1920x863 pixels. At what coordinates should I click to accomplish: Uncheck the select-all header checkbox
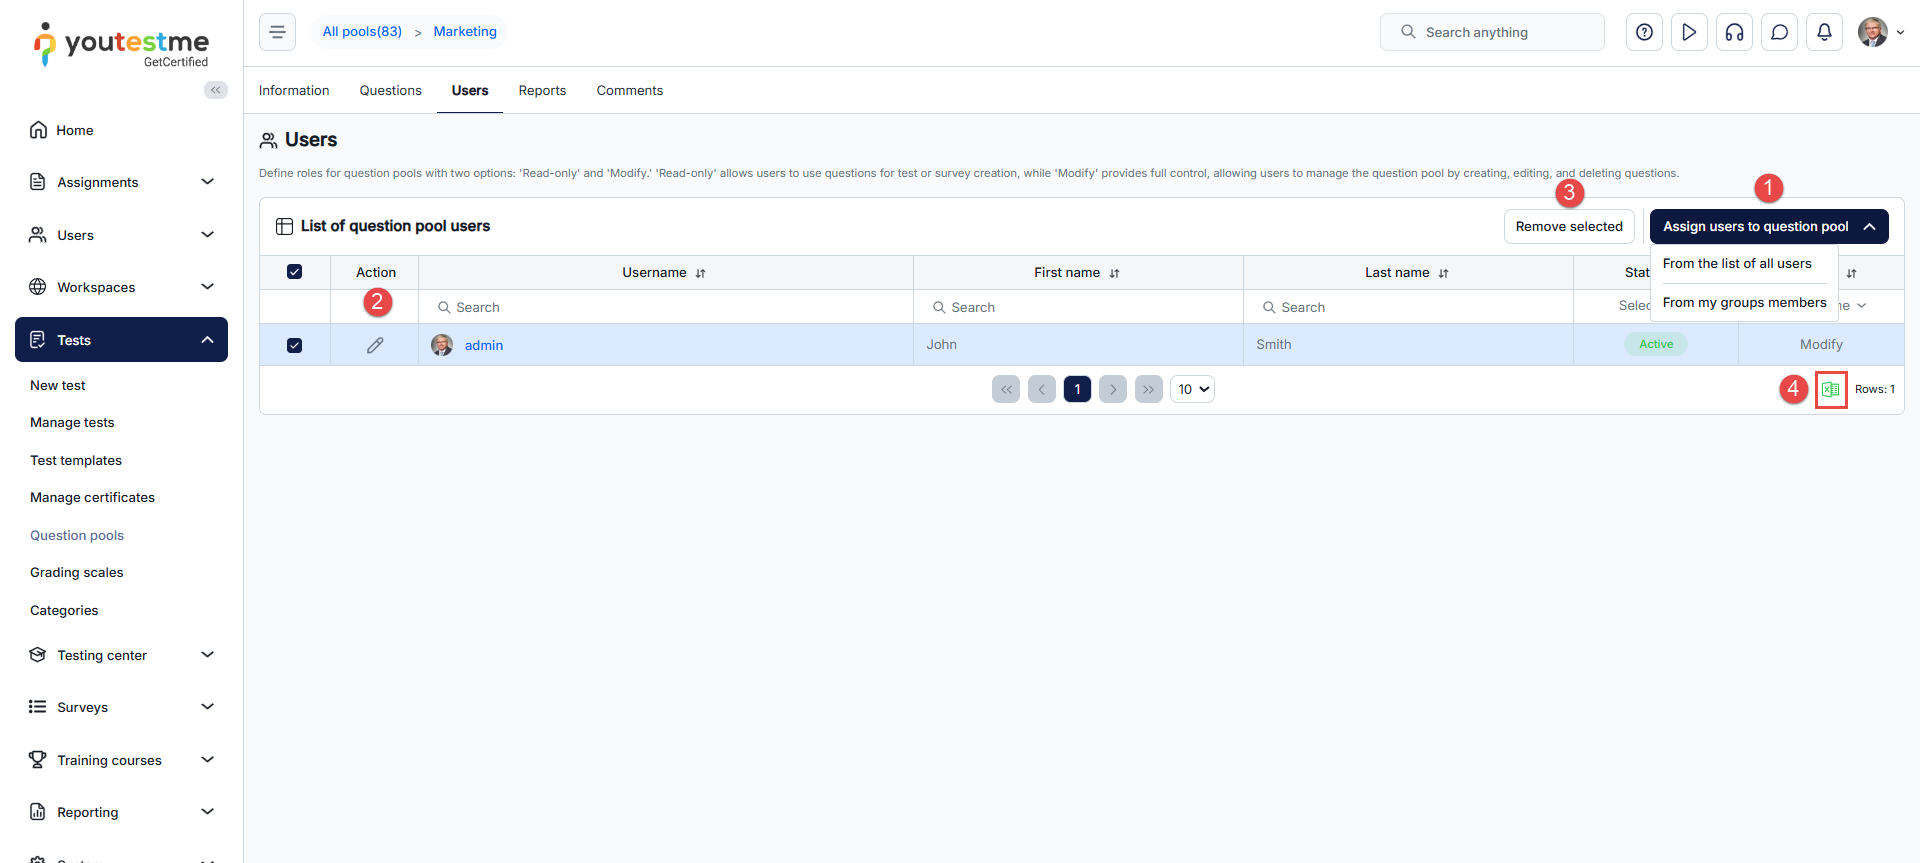294,272
